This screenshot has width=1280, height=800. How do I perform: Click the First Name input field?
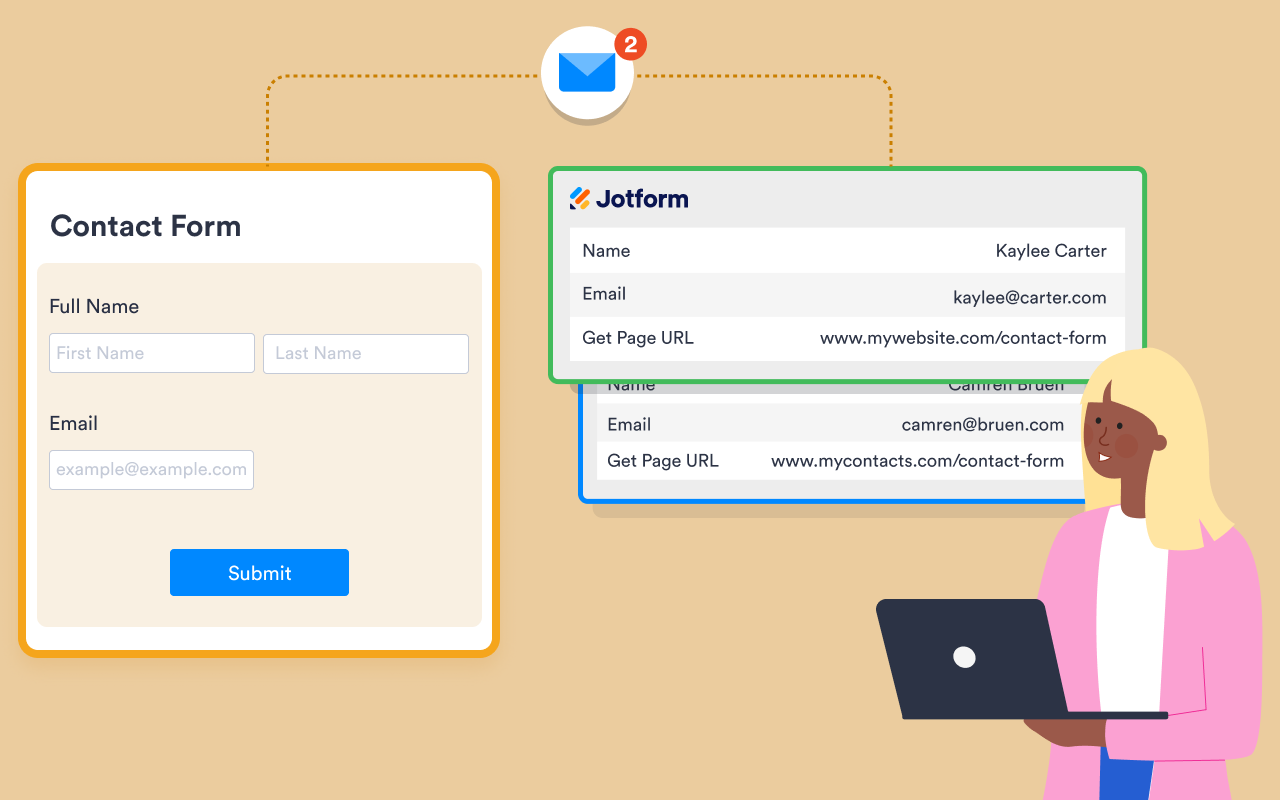pos(151,353)
